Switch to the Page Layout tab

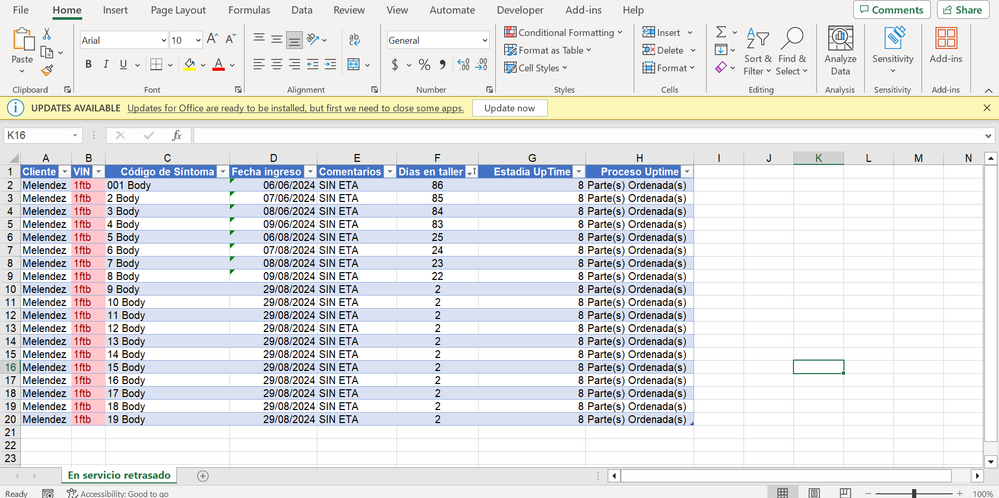pyautogui.click(x=178, y=10)
